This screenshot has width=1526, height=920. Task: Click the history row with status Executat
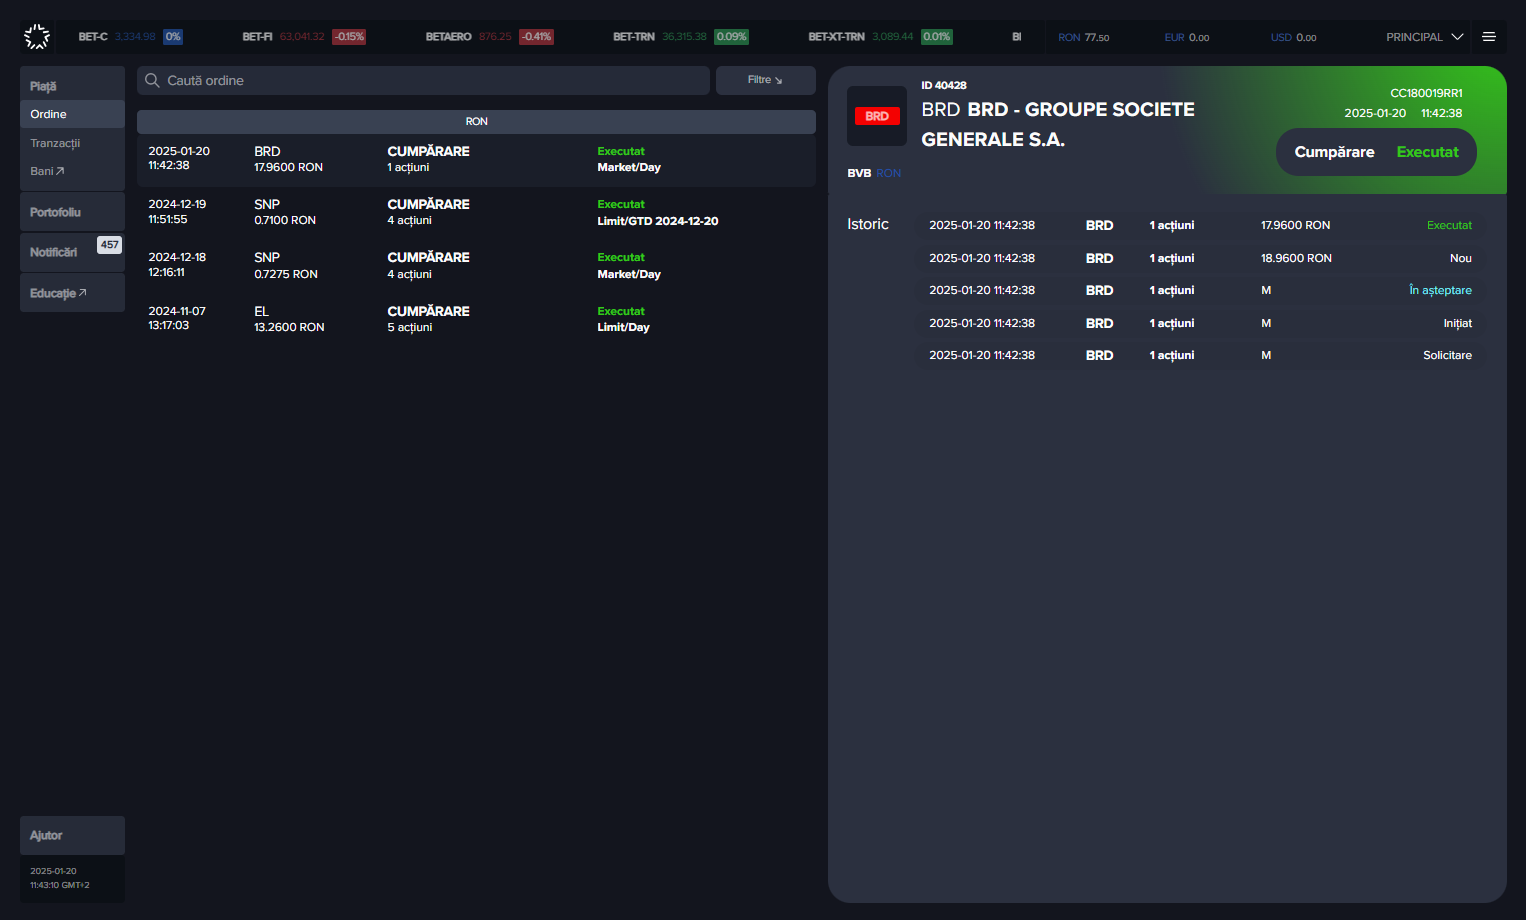(1200, 225)
